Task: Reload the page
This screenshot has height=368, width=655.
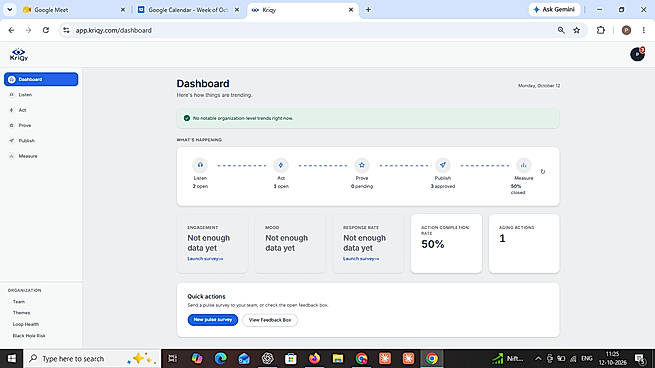Action: pos(46,30)
